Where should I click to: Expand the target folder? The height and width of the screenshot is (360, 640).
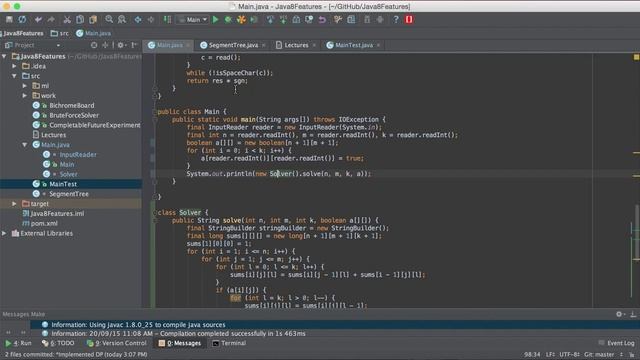pos(14,203)
